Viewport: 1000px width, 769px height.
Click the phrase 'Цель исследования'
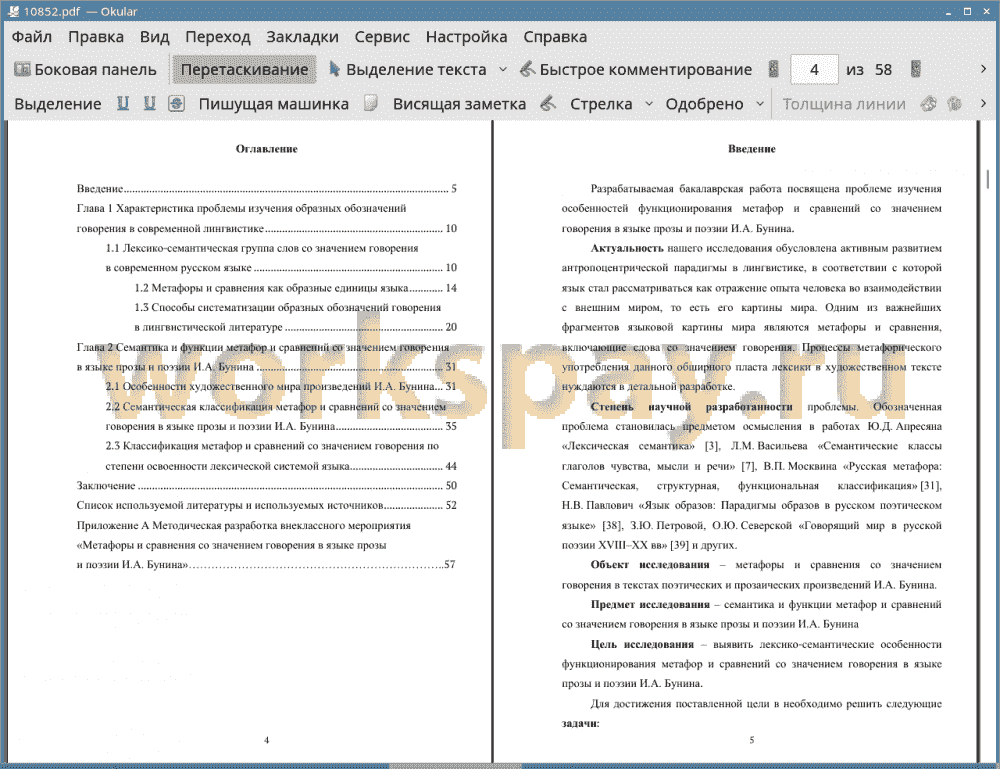click(x=642, y=644)
